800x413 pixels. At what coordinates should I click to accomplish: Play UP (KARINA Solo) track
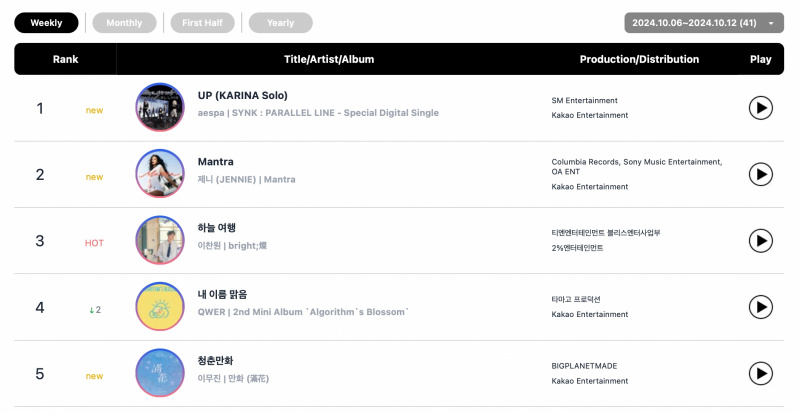760,108
